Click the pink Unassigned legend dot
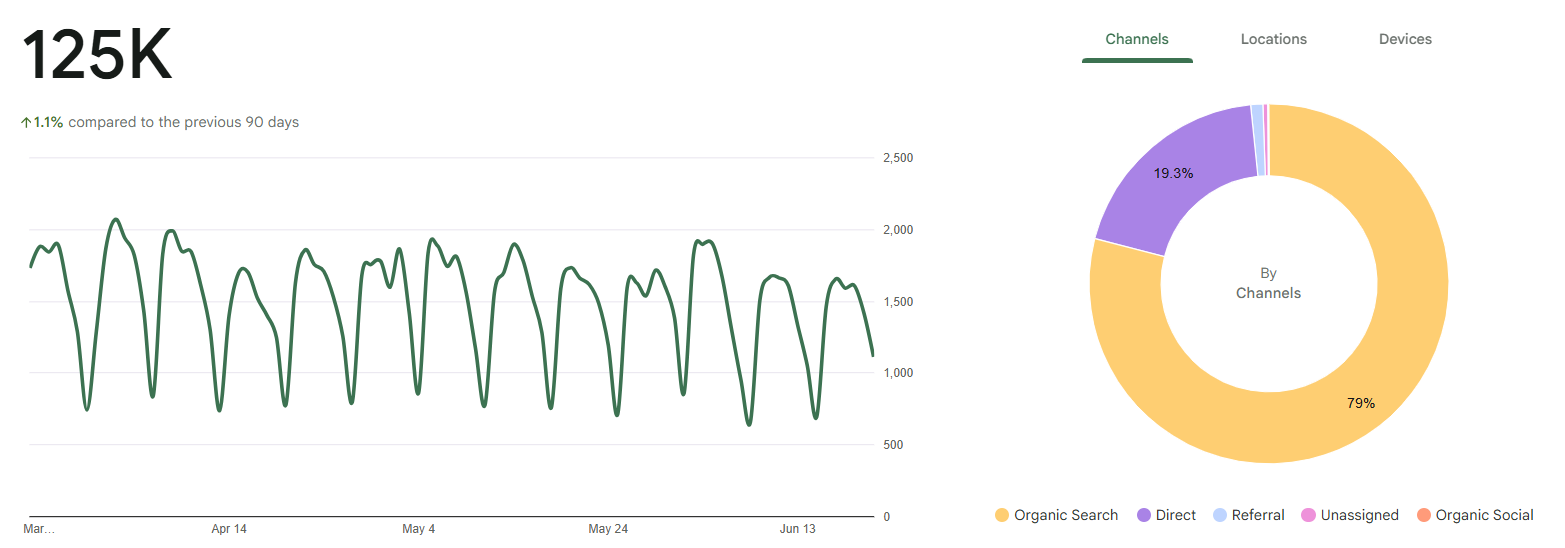Screen dimensions: 1565x548 [1308, 515]
